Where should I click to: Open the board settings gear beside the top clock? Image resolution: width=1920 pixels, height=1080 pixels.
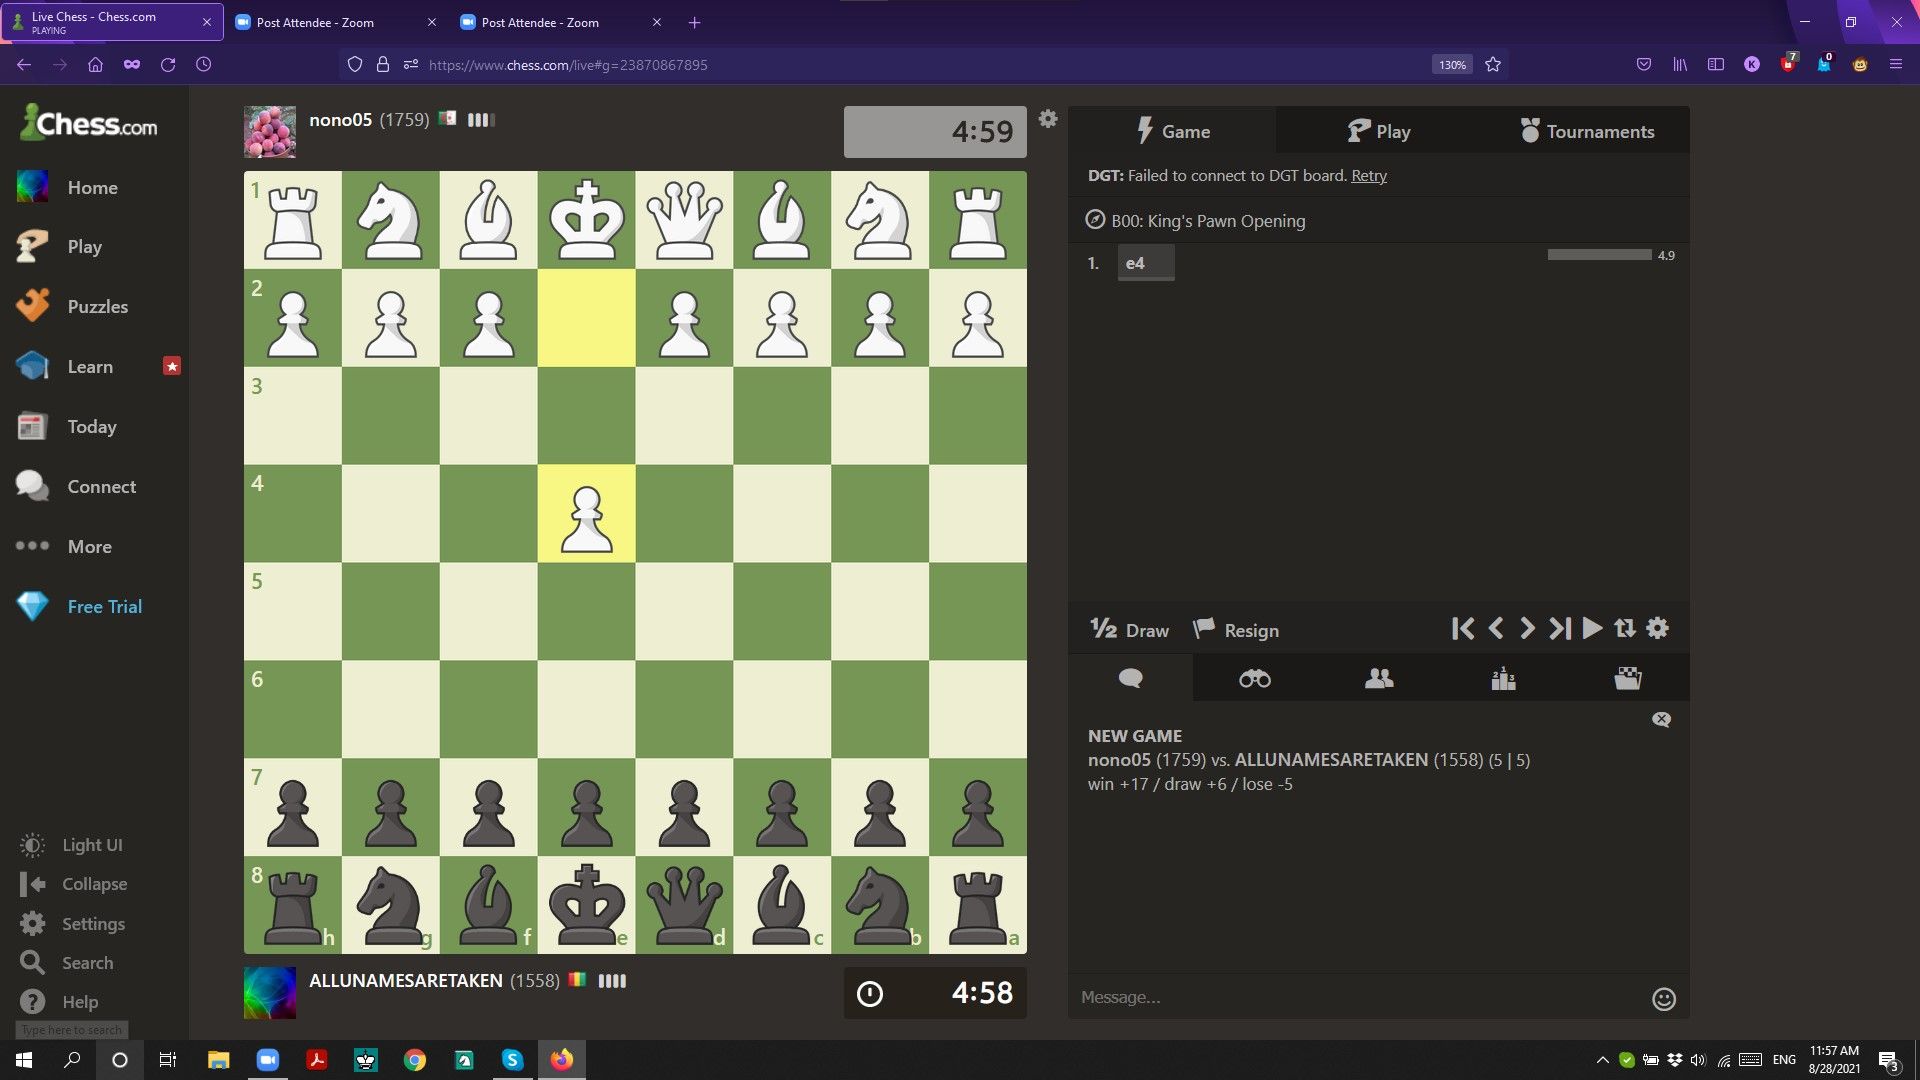pos(1048,119)
